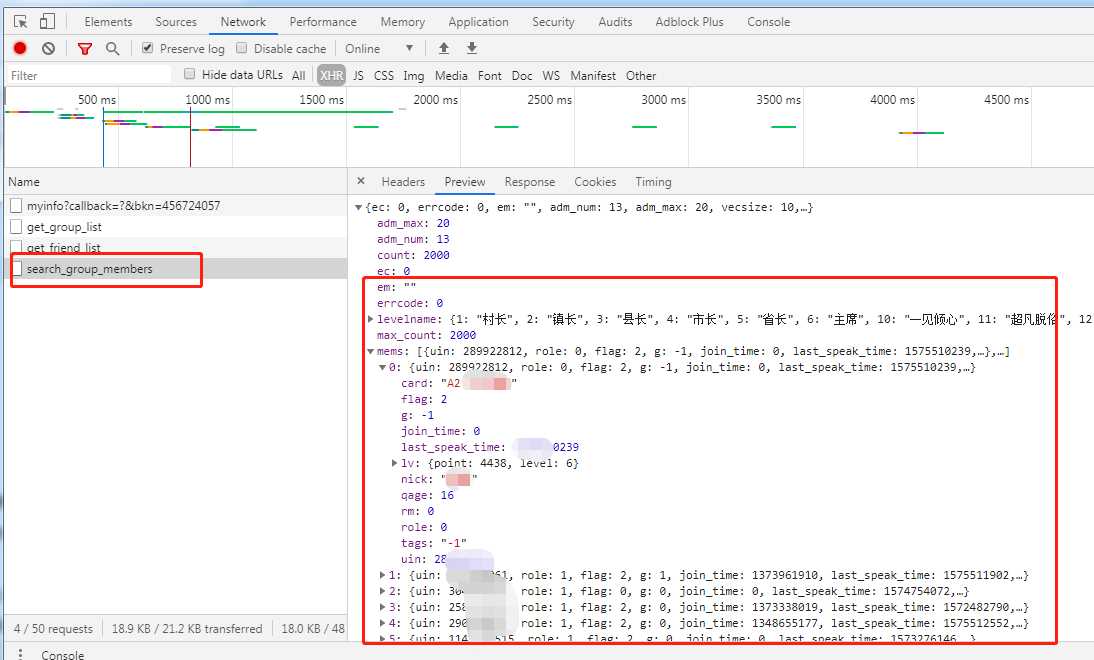Filter requests by Doc type
Screen dimensions: 1094x660
(x=522, y=75)
